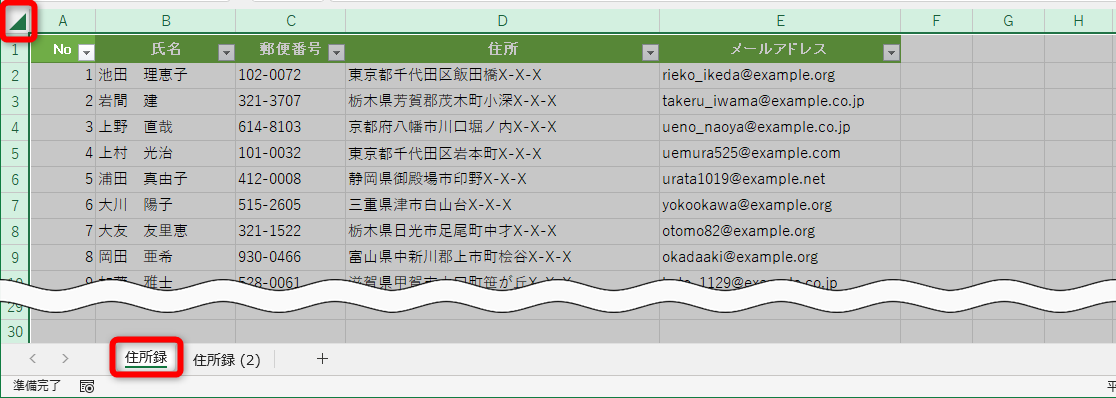This screenshot has height=398, width=1116.
Task: Select row 5 header
Action: pos(16,154)
